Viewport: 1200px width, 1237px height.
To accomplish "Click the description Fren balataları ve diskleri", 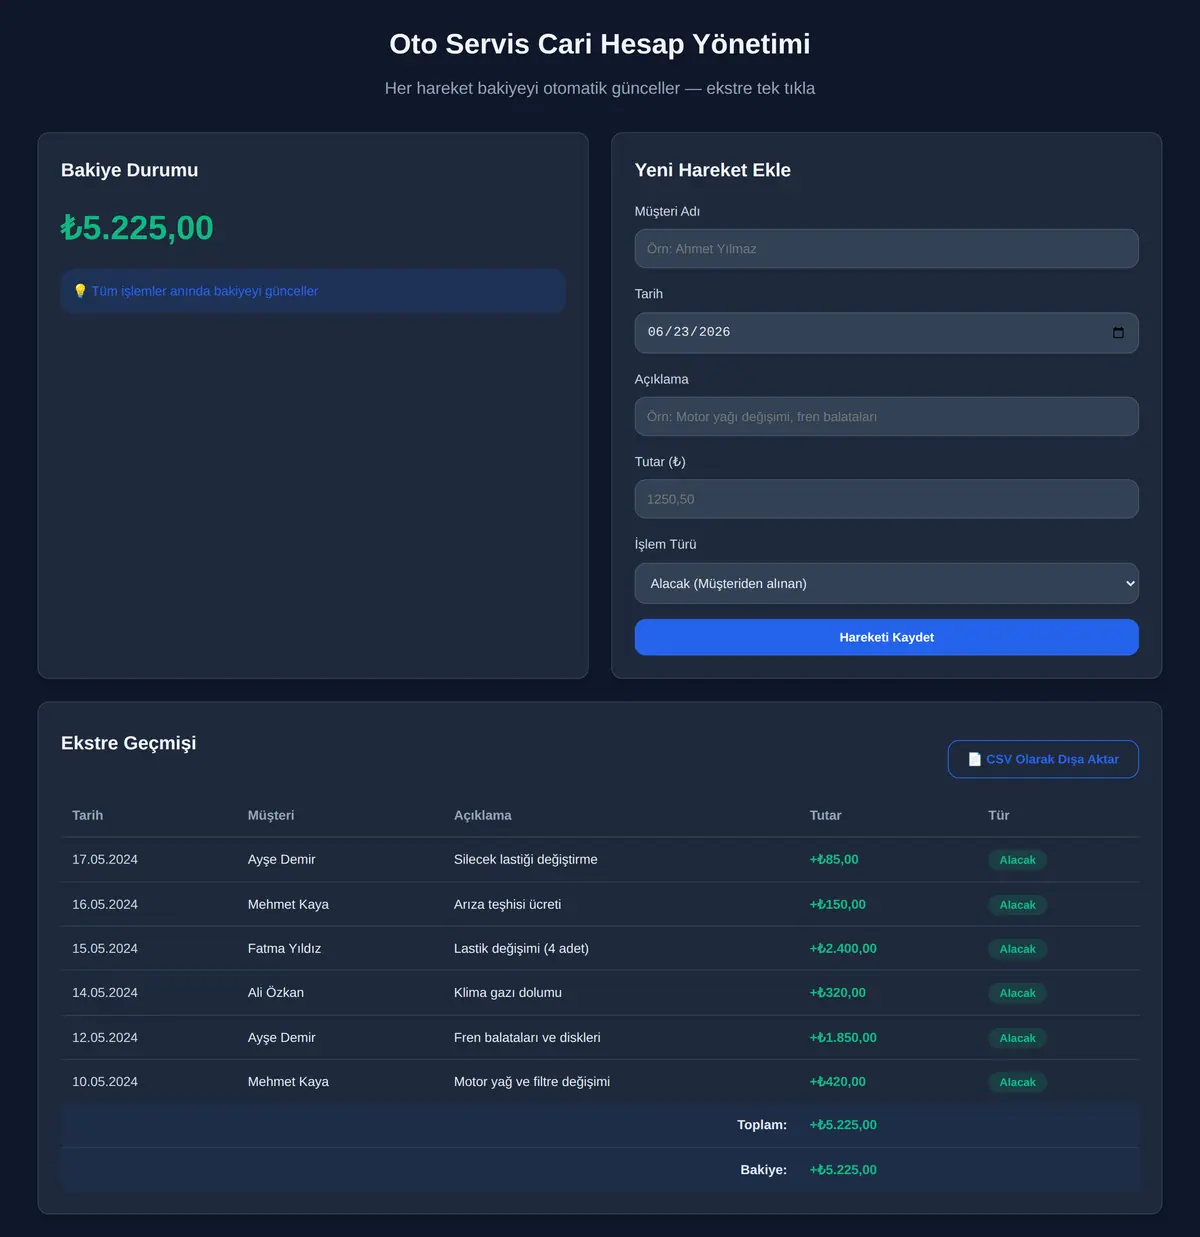I will [x=527, y=1037].
